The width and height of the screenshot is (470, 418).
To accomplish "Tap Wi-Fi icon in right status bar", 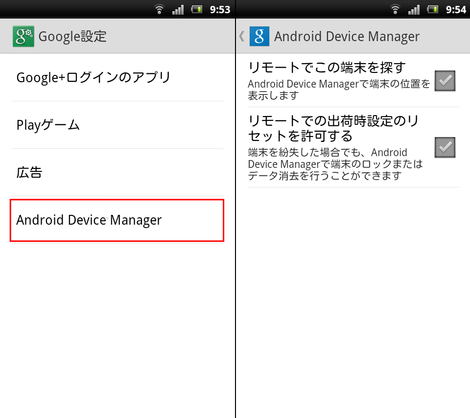I will click(395, 9).
